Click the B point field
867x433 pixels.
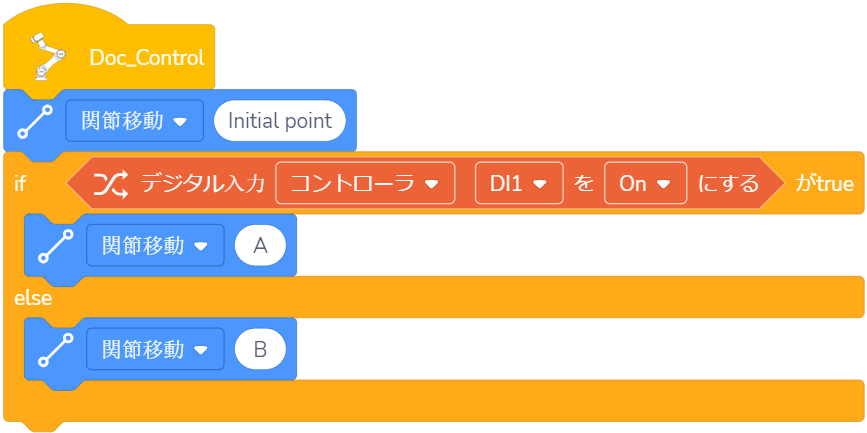[260, 350]
